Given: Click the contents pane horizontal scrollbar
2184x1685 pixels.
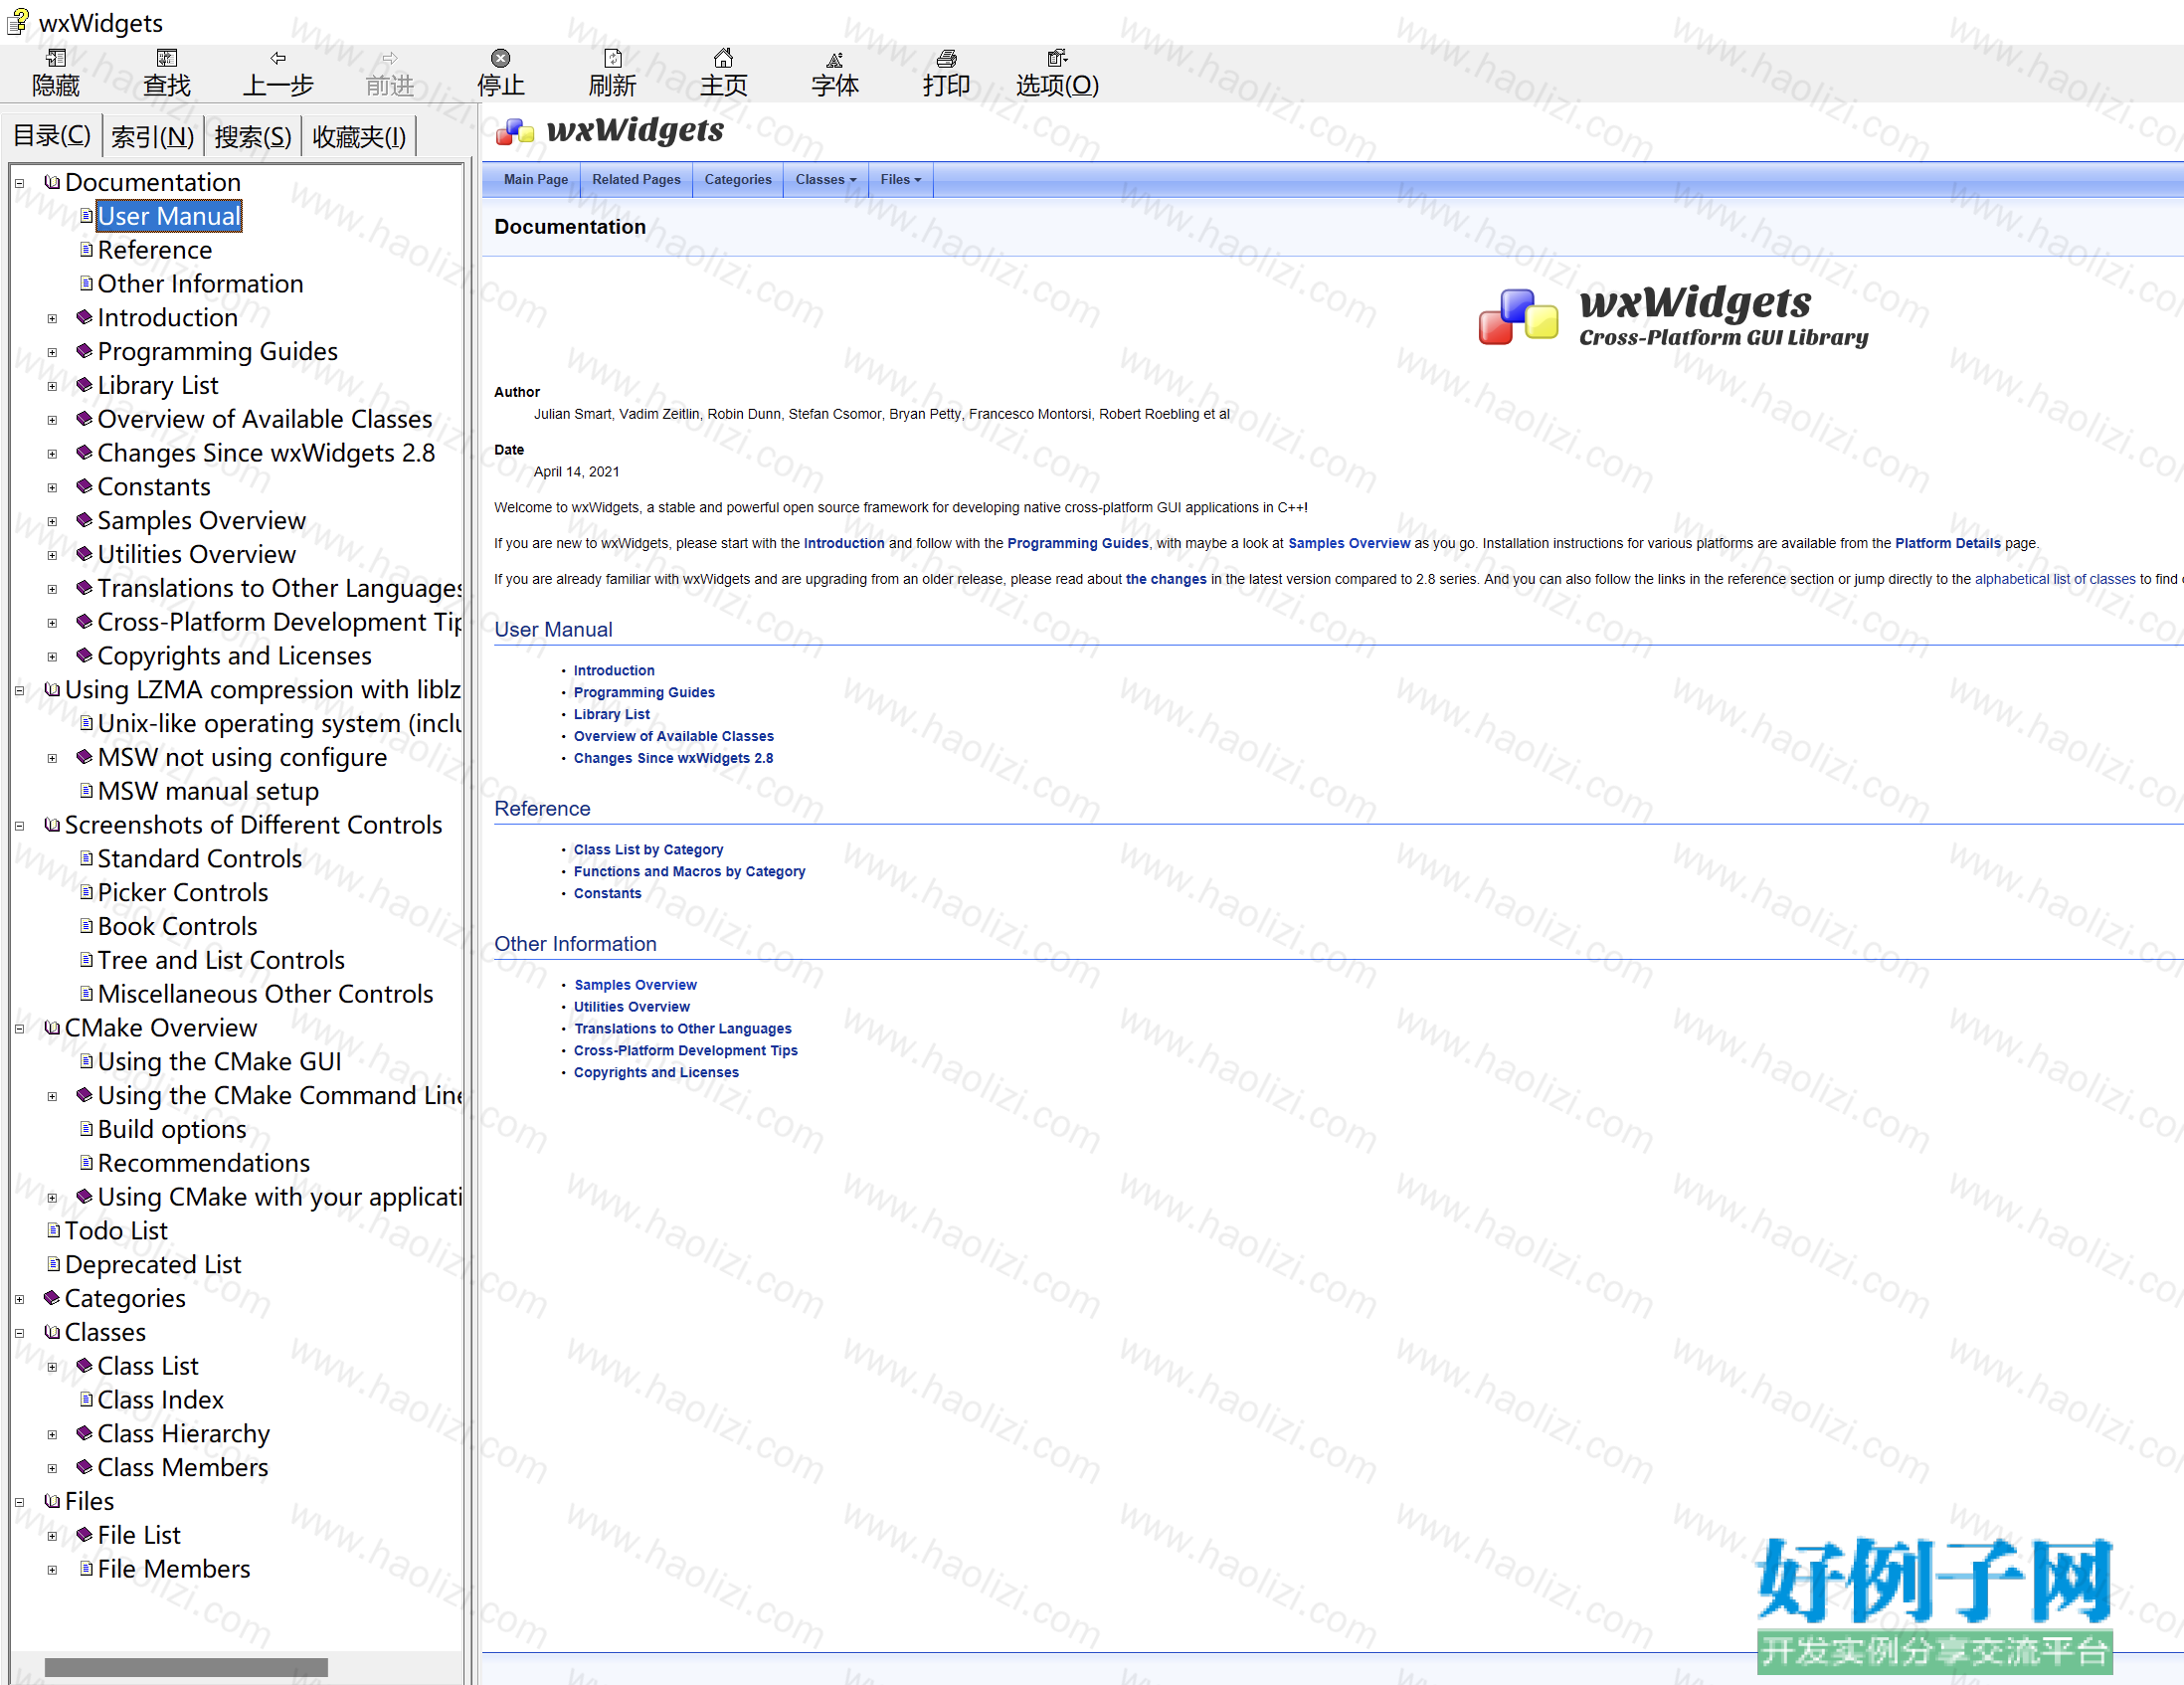Looking at the screenshot, I should coord(186,1667).
